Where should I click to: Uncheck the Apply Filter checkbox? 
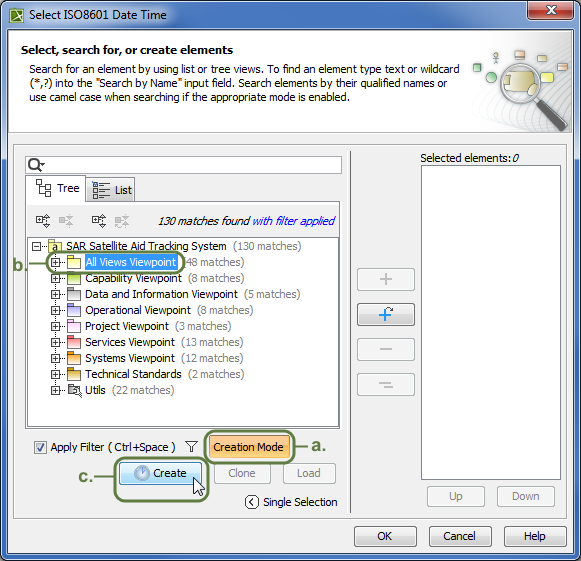pyautogui.click(x=40, y=447)
